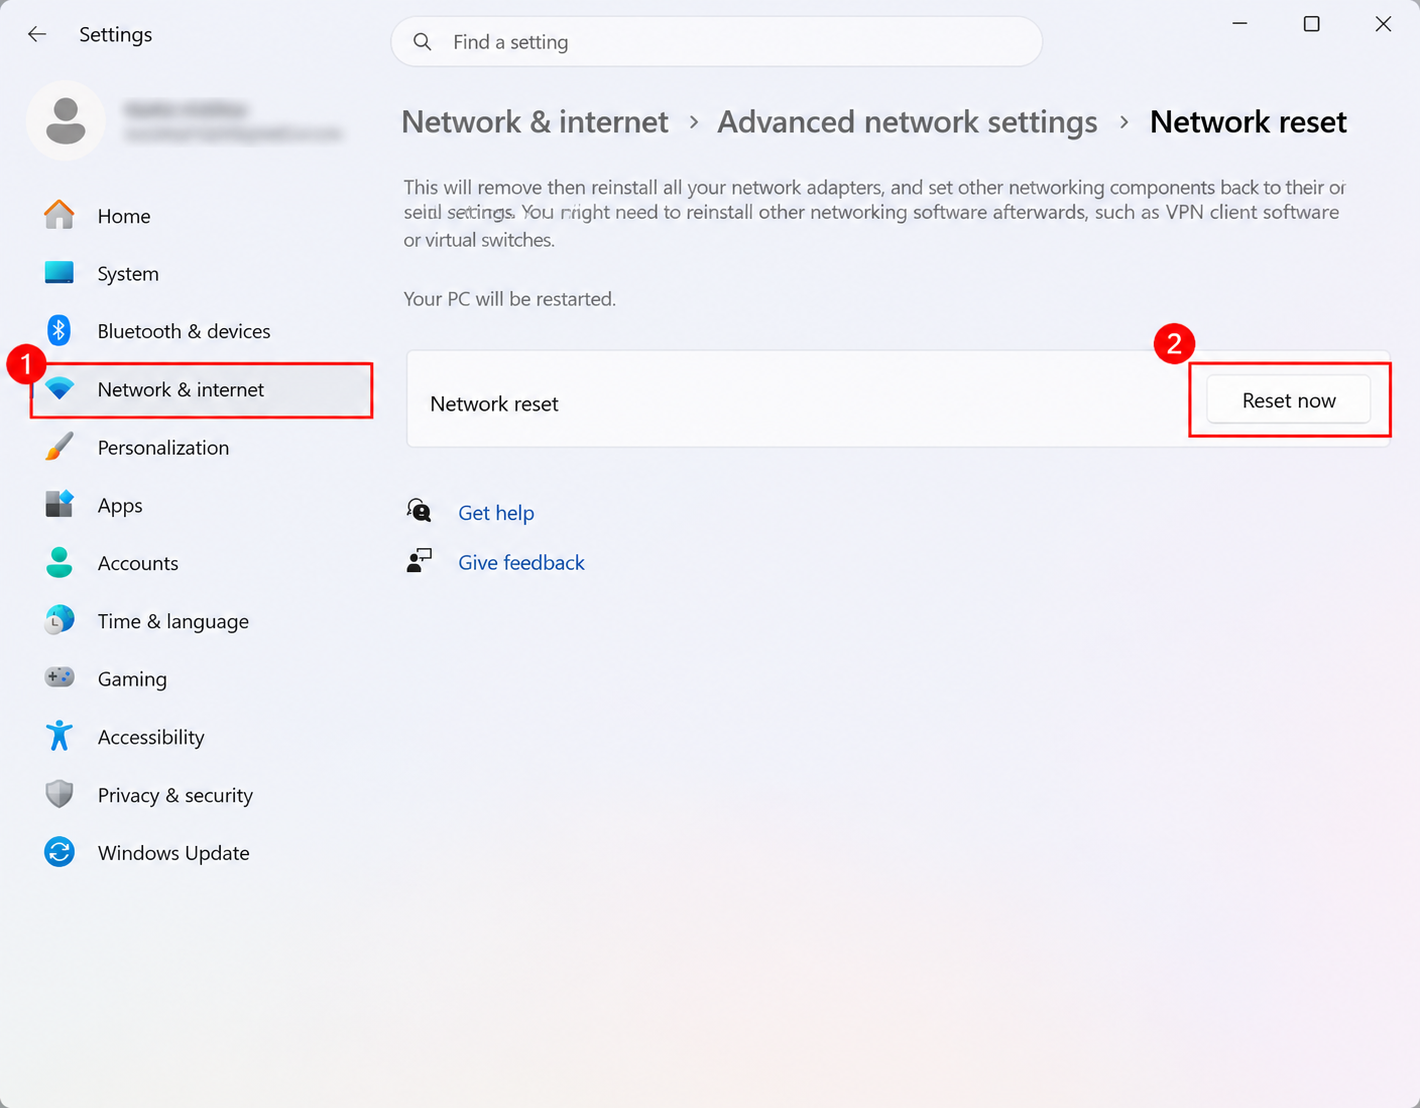Focus the Find a setting search field
Image resolution: width=1420 pixels, height=1108 pixels.
coord(716,42)
